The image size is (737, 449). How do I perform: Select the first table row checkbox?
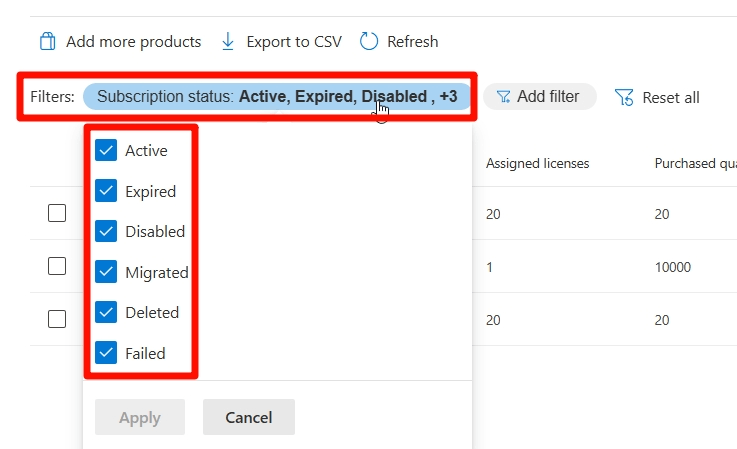click(57, 213)
